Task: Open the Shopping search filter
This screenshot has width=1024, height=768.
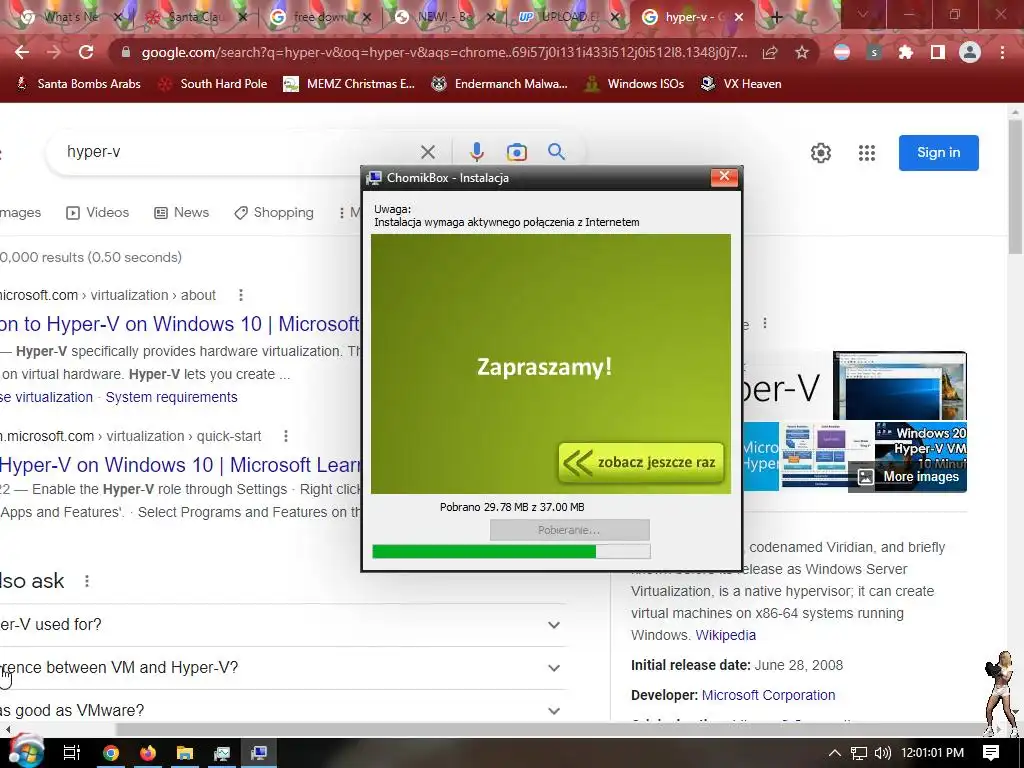Action: click(274, 212)
